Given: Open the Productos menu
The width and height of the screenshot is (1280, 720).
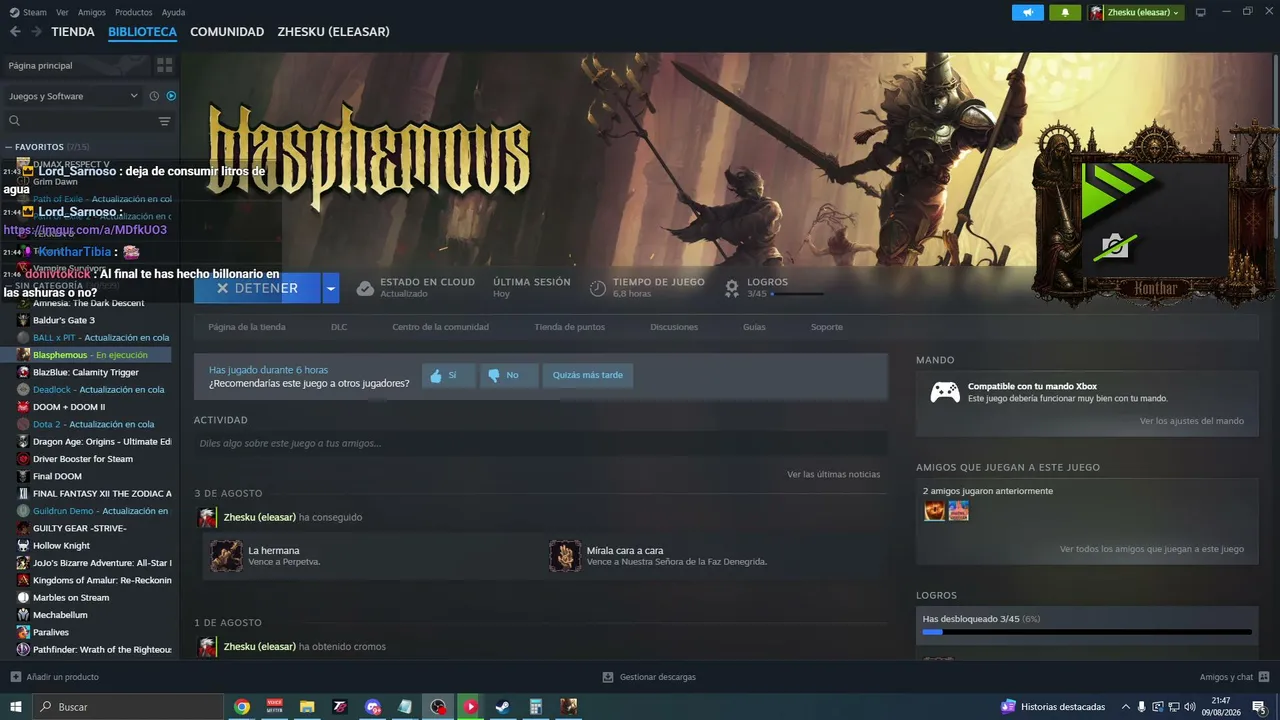Looking at the screenshot, I should 134,12.
